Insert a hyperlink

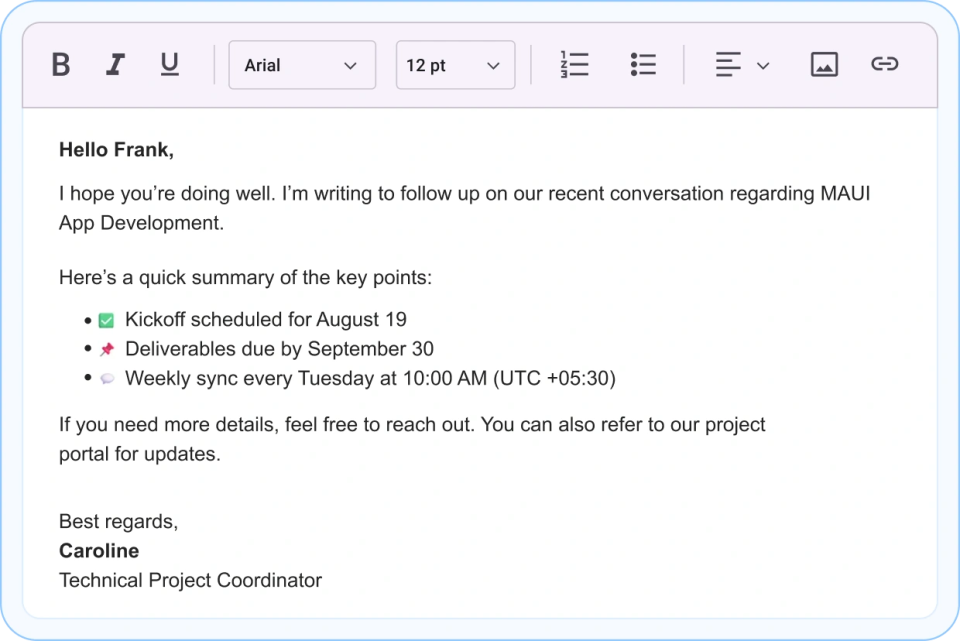pos(884,63)
